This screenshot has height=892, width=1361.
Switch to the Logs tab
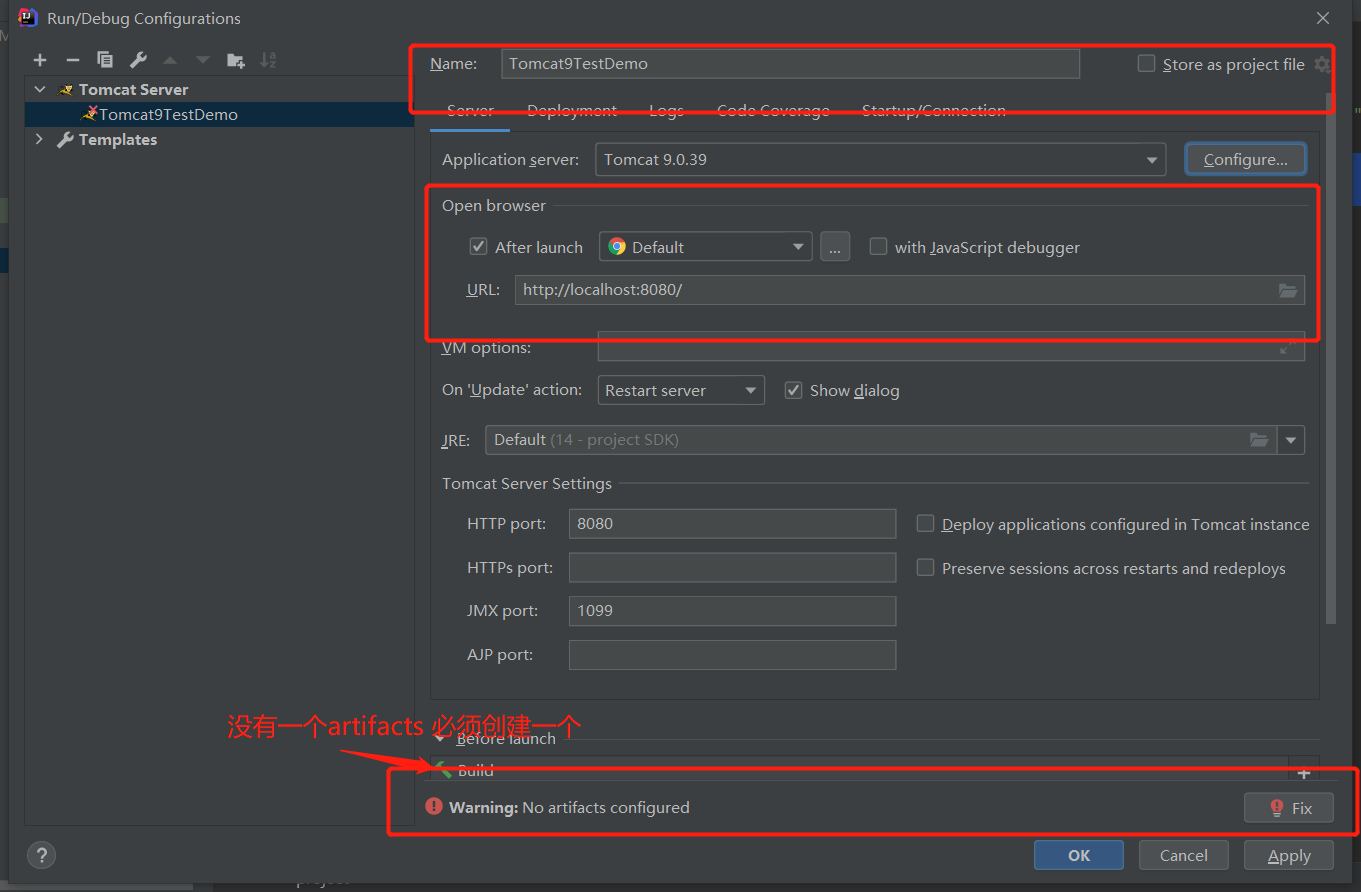click(x=666, y=110)
